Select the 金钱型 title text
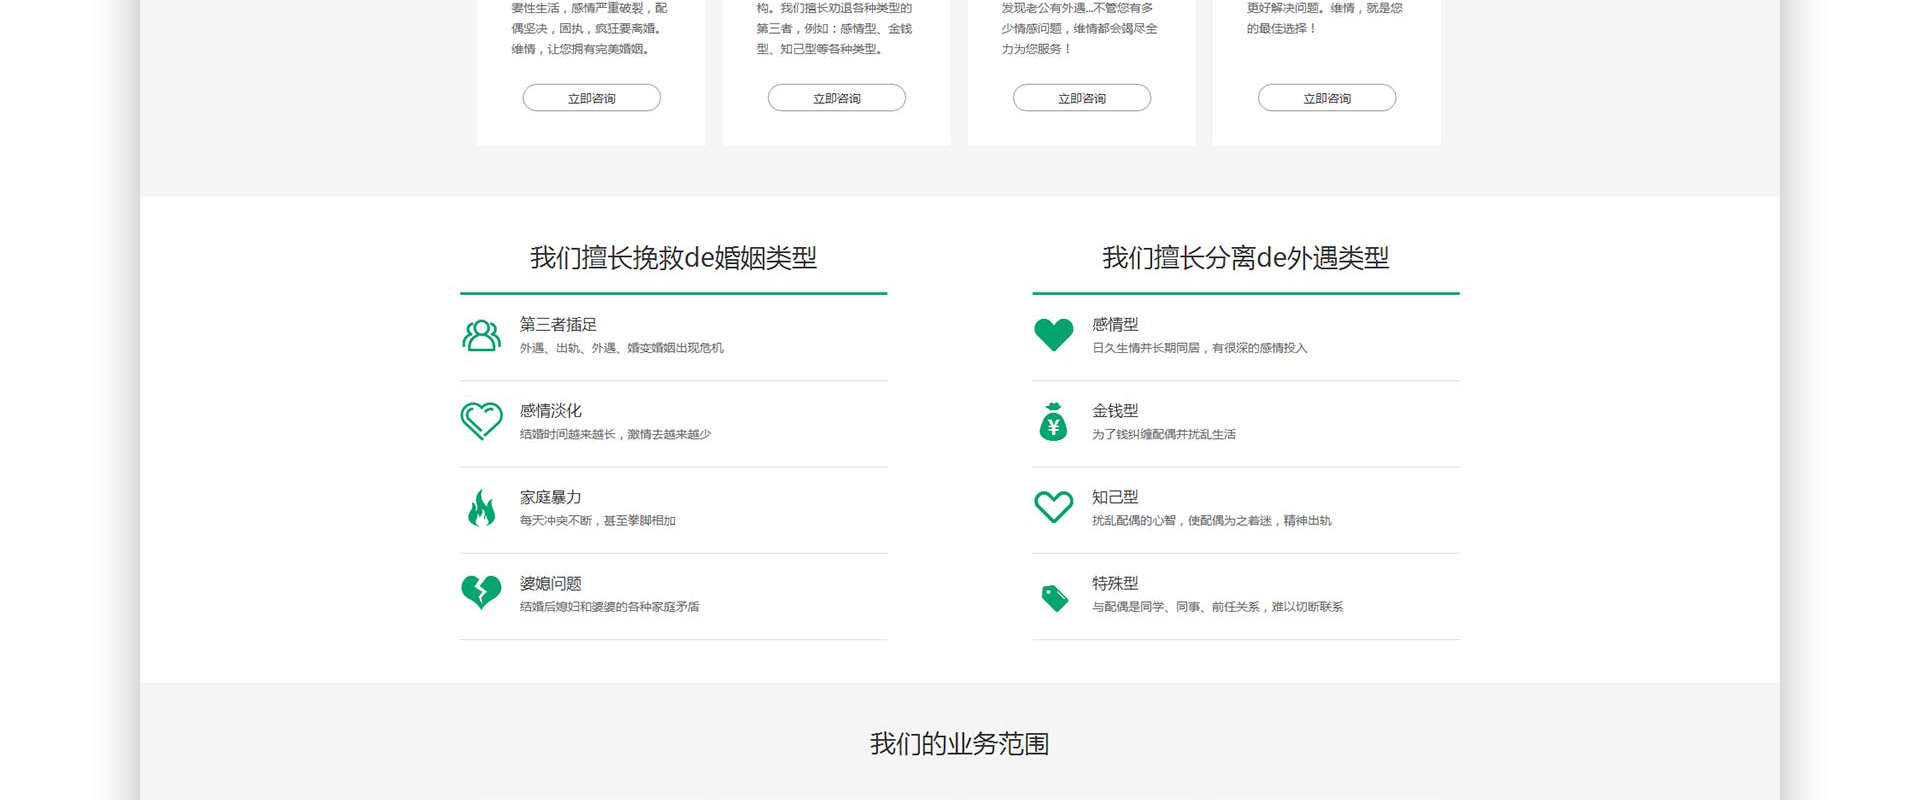Screen dimensions: 1920x800 (x=1115, y=411)
